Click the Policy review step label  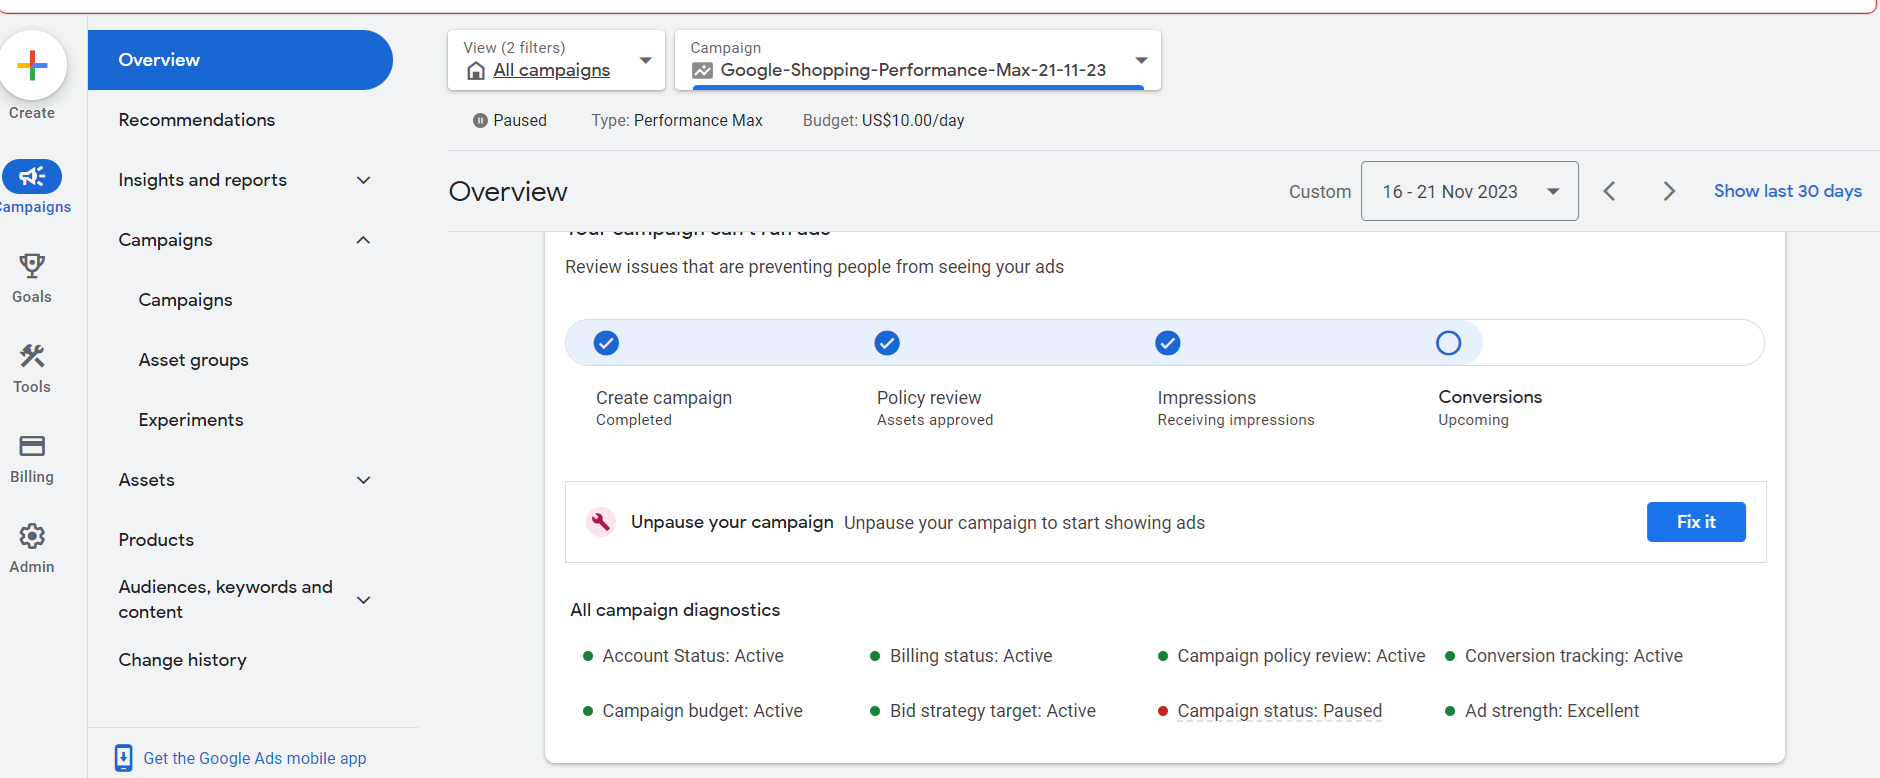929,397
